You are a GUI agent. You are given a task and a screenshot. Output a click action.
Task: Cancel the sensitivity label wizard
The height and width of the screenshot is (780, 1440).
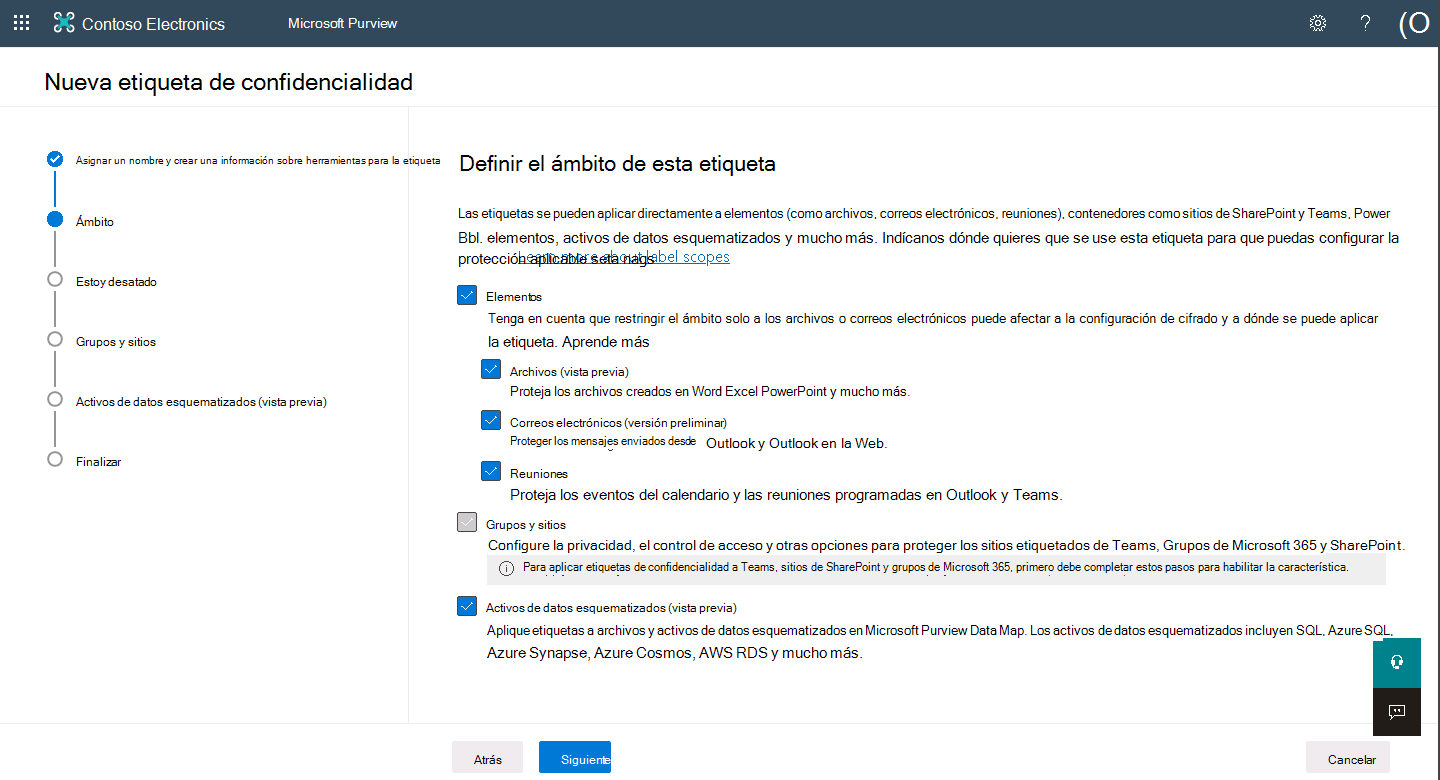[1347, 757]
